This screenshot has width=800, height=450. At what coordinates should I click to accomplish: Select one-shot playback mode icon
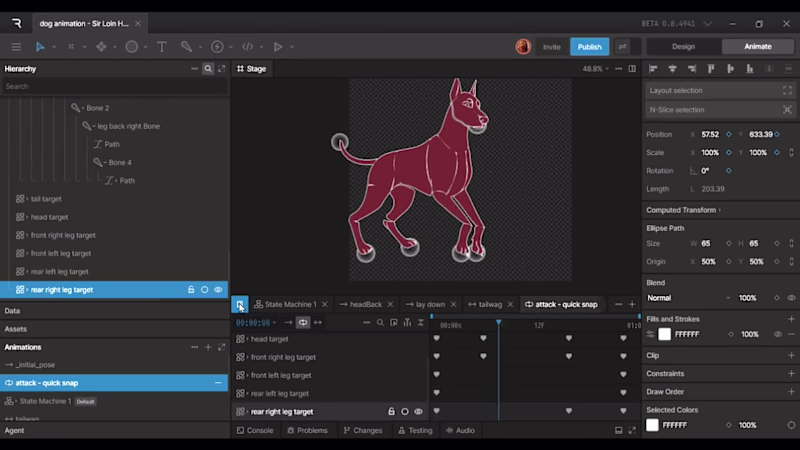pos(289,322)
